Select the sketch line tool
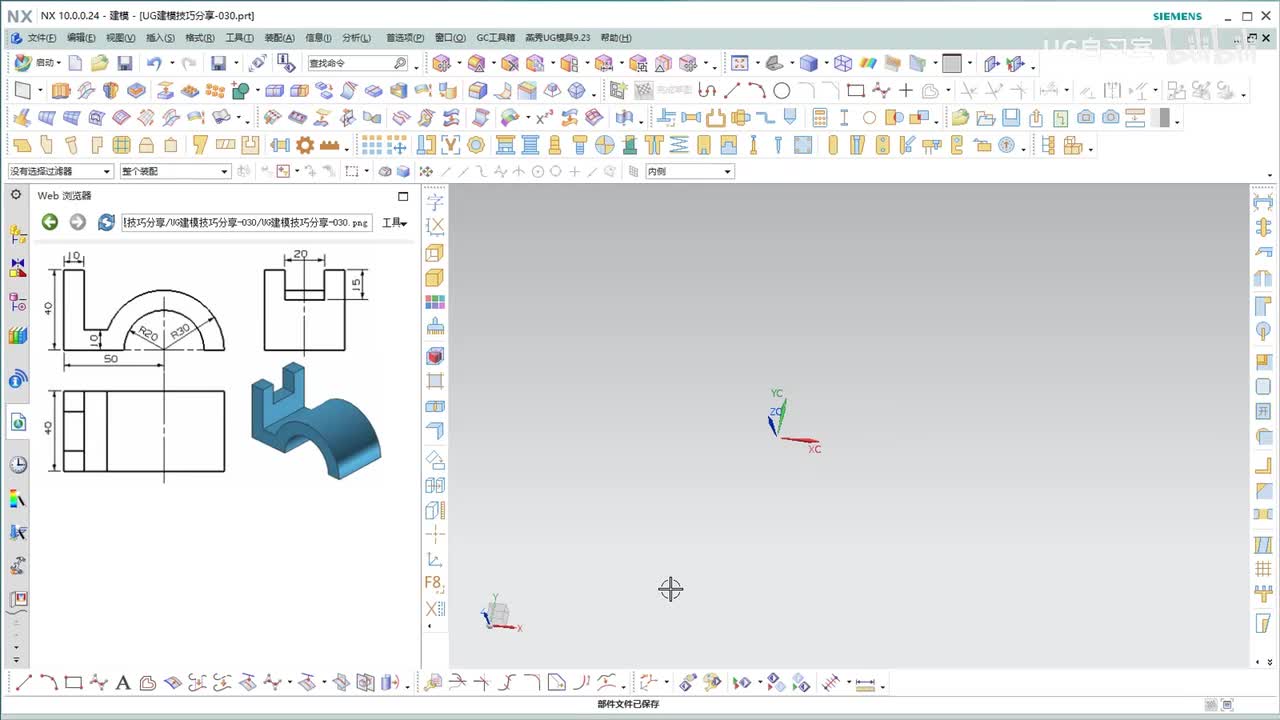1280x720 pixels. (732, 91)
